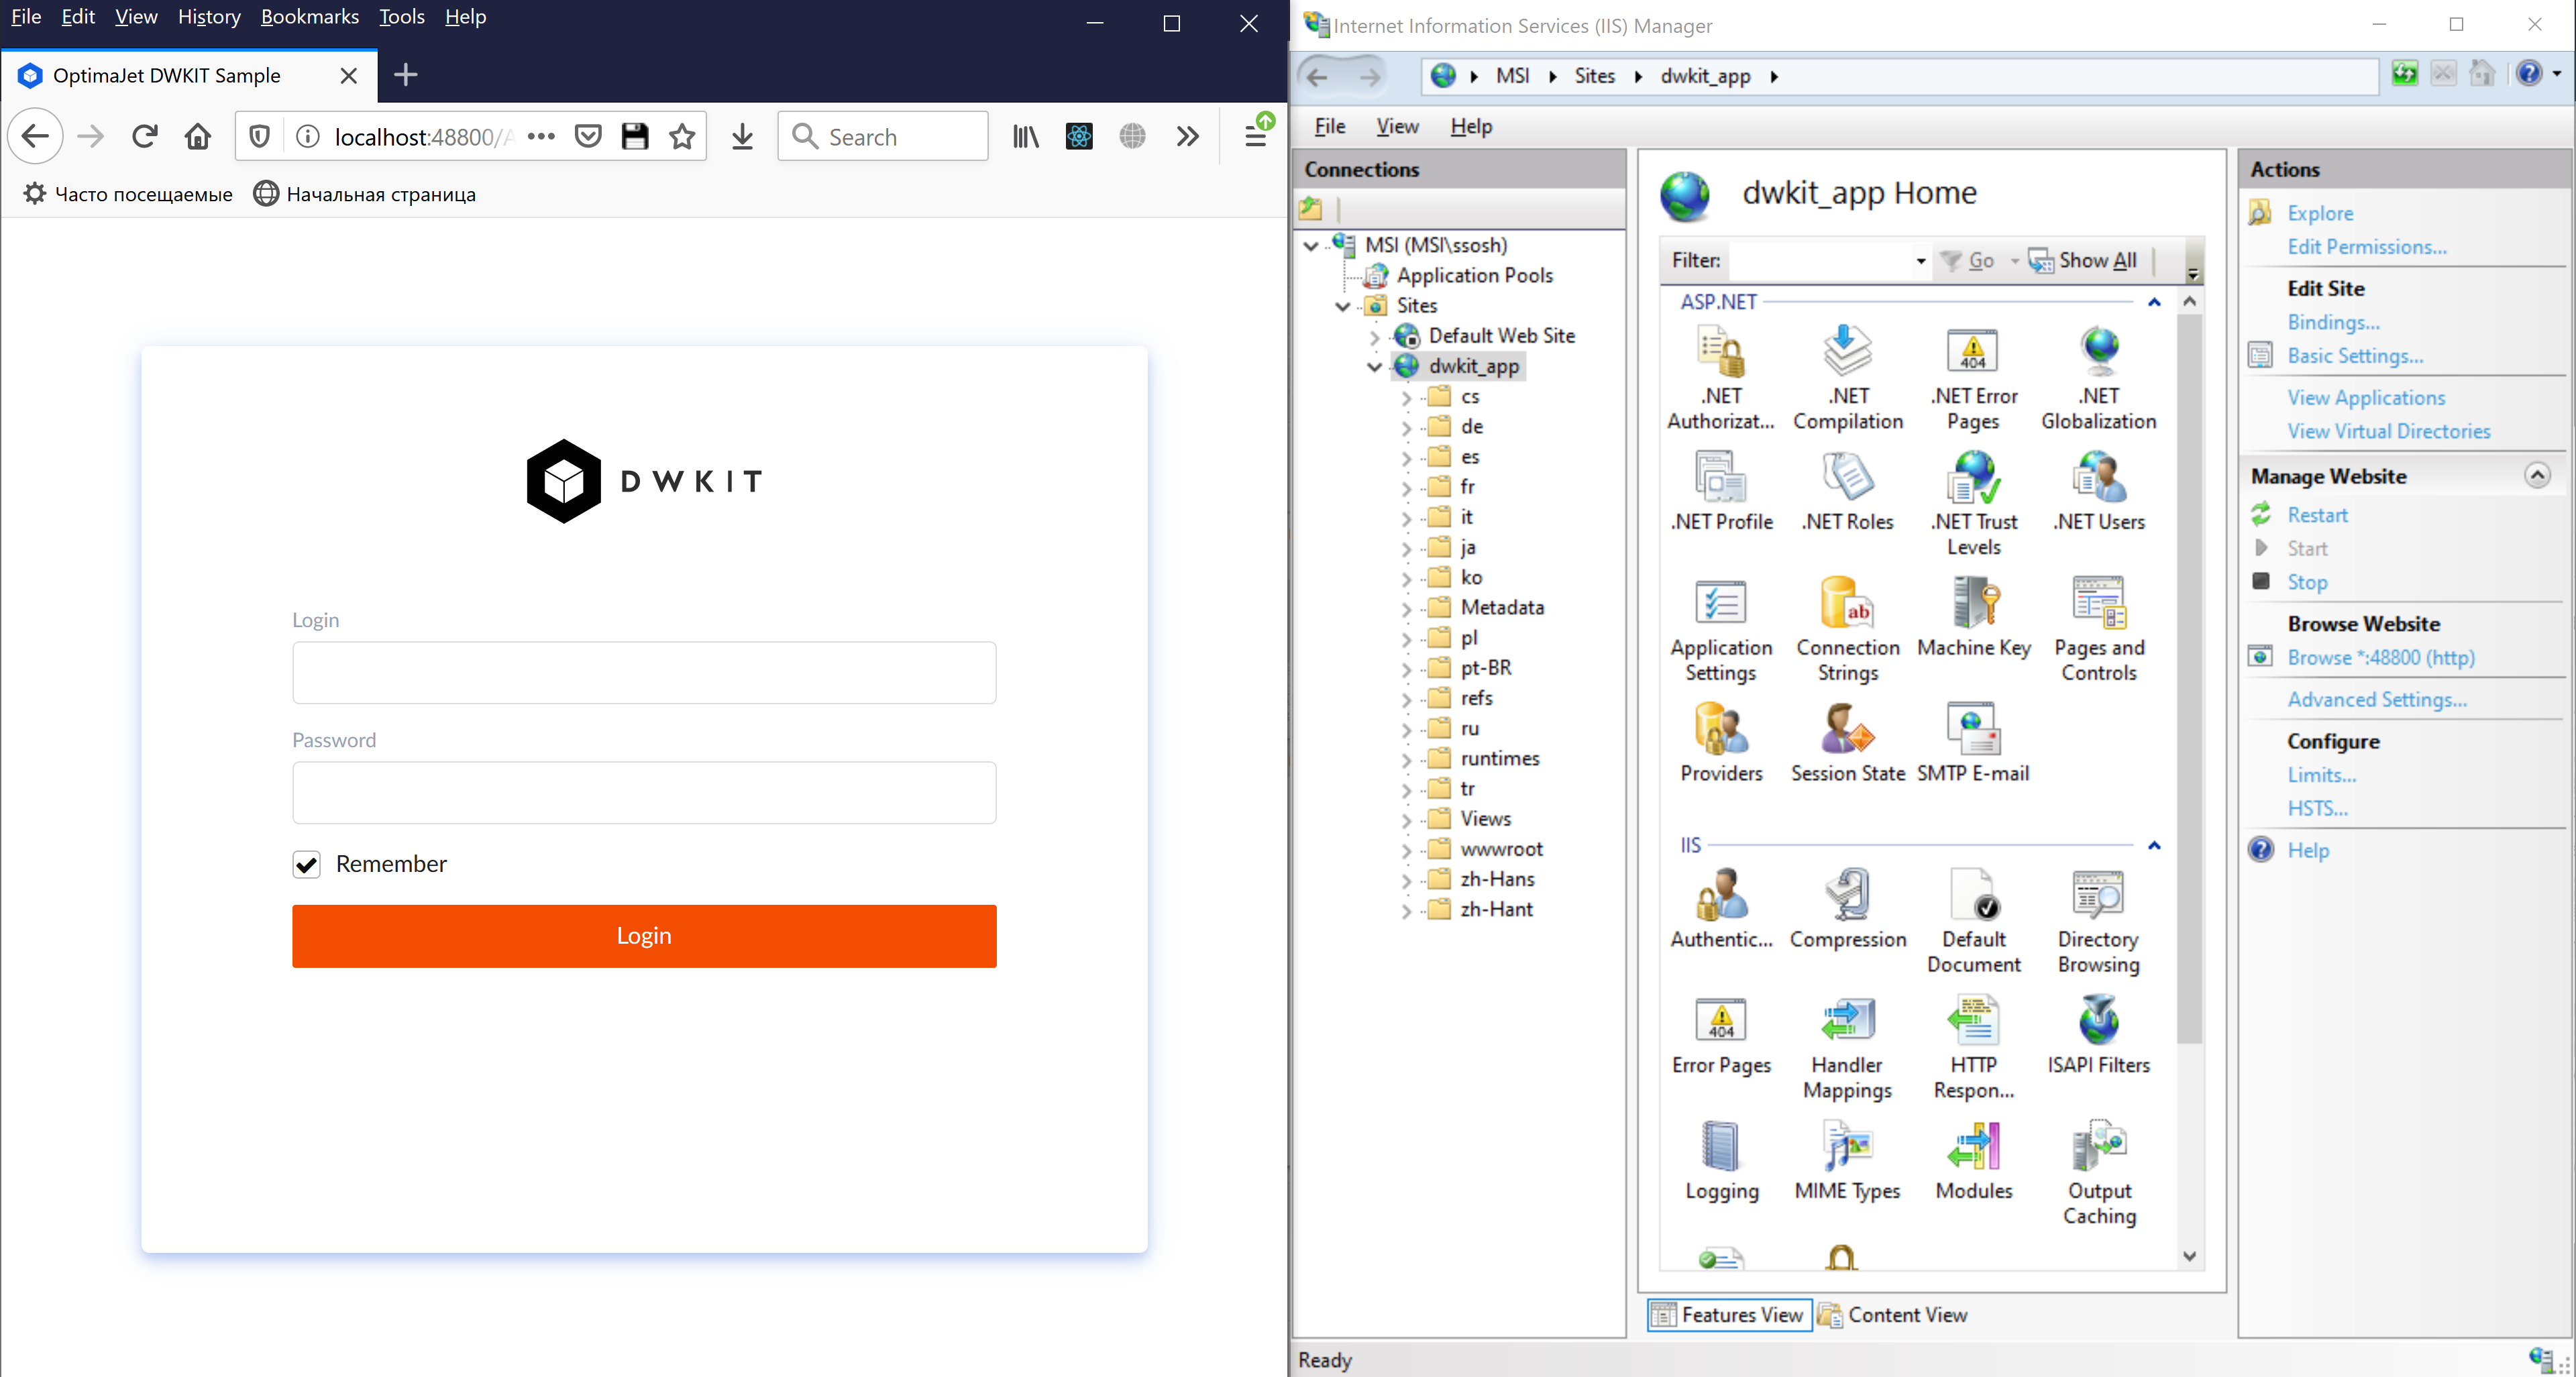Bookmark page with star icon
2576x1377 pixels.
[x=682, y=136]
